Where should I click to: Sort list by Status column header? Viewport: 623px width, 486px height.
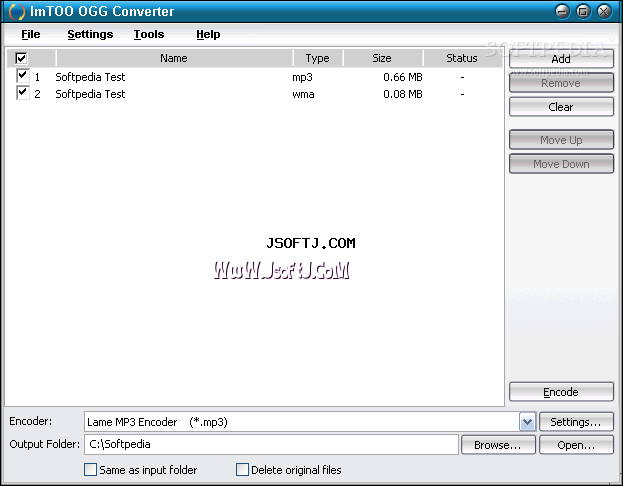tap(462, 58)
